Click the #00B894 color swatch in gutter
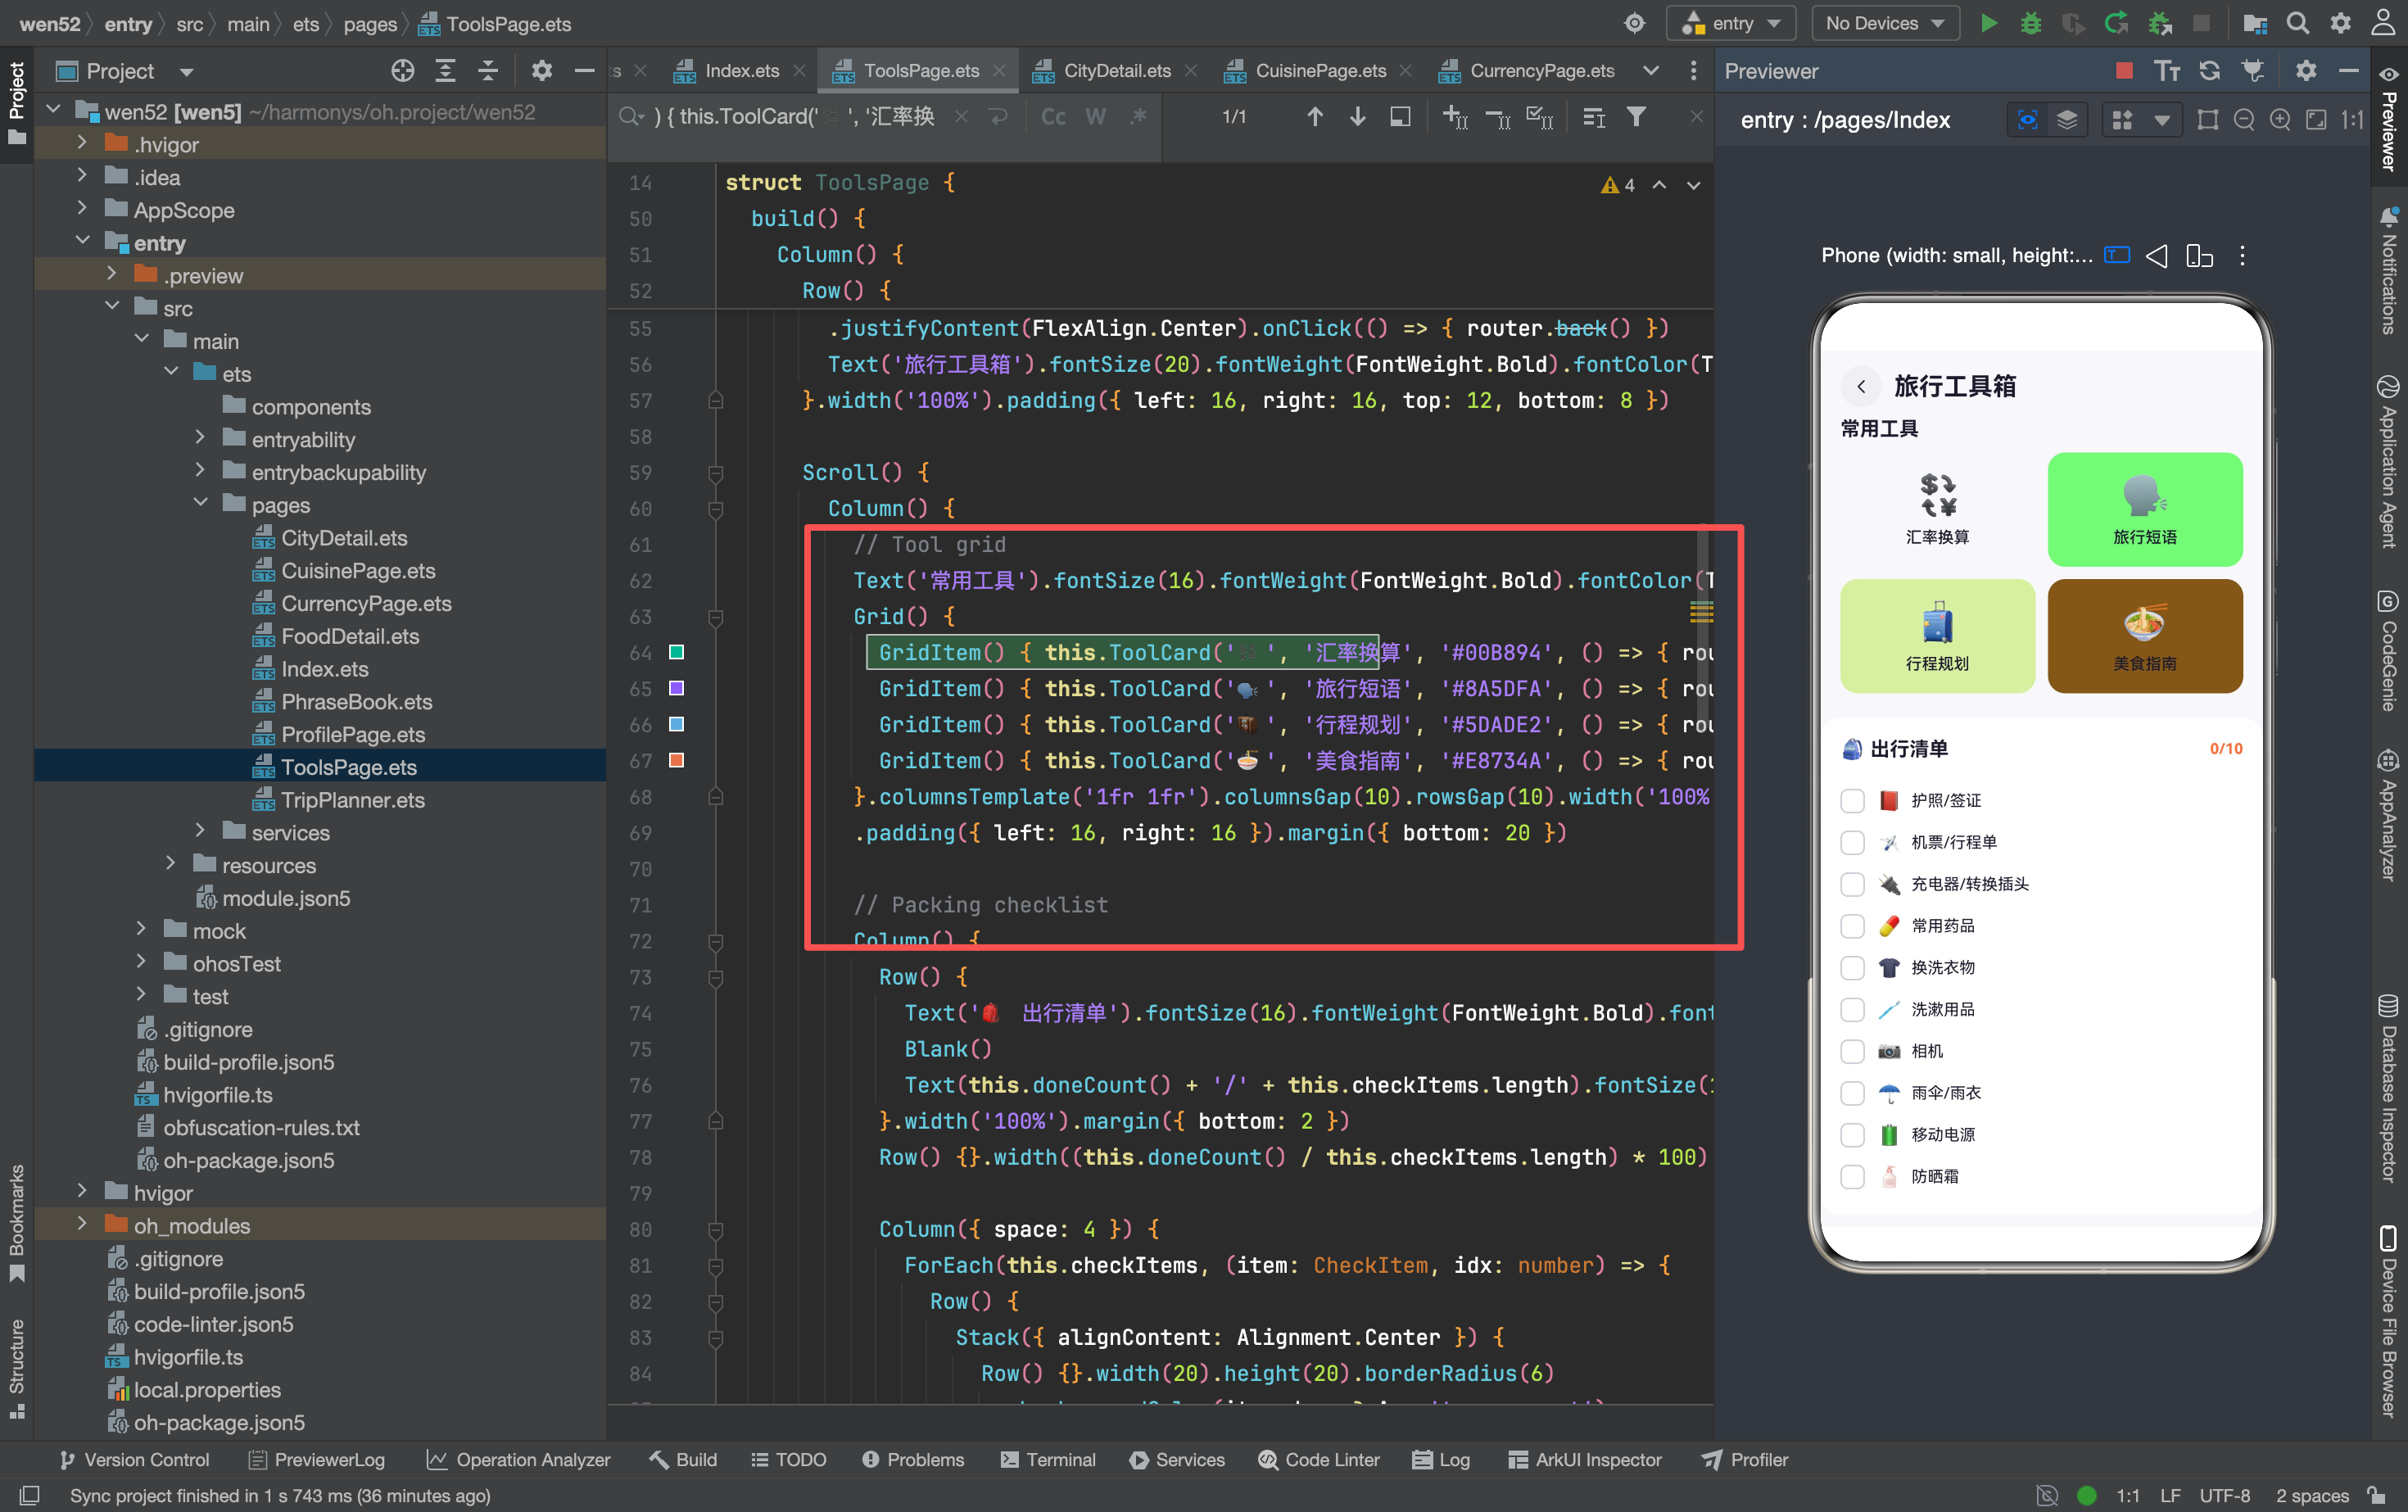Viewport: 2408px width, 1512px height. coord(676,652)
